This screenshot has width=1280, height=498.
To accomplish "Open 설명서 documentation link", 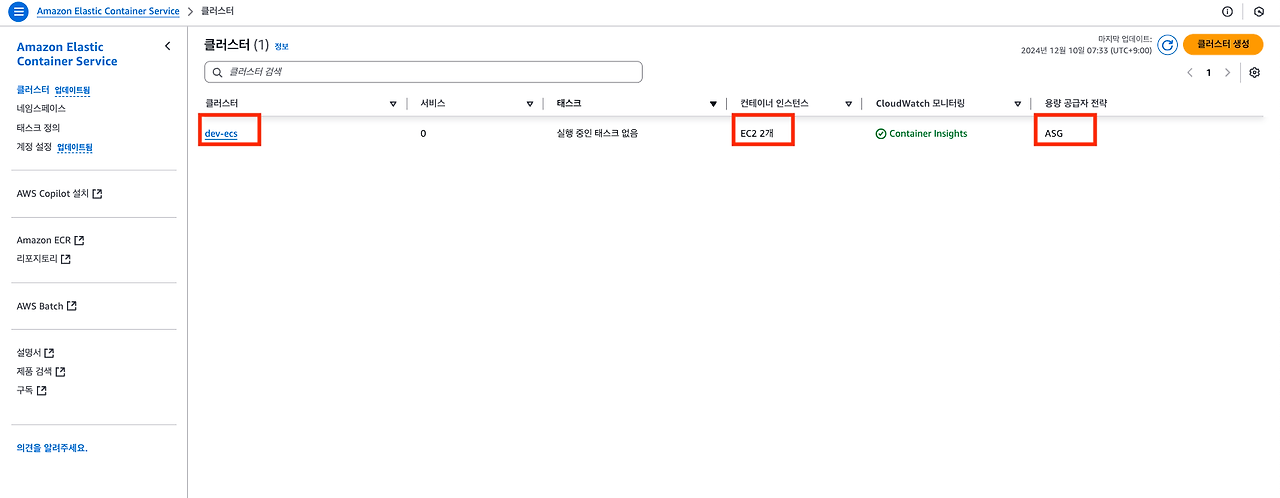I will pos(29,353).
